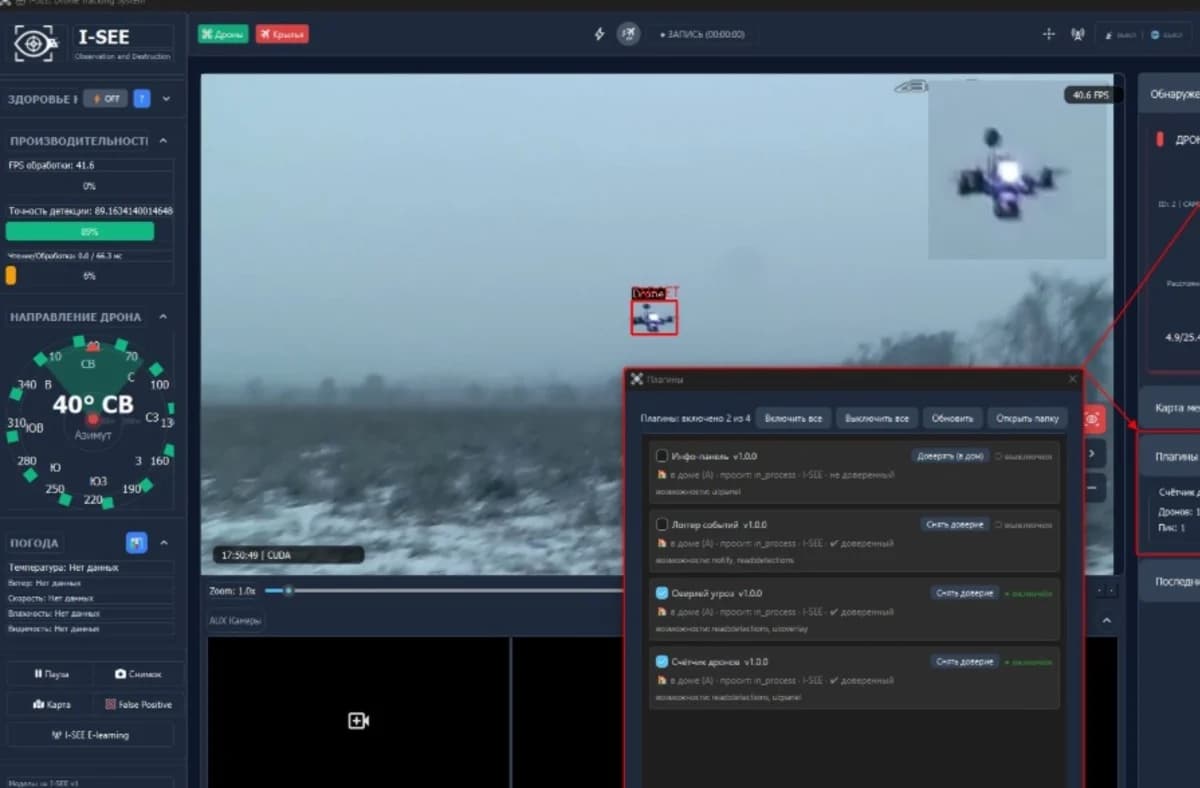Enable the Логгер событий plugin checkbox
Viewport: 1200px width, 788px height.
coord(662,524)
